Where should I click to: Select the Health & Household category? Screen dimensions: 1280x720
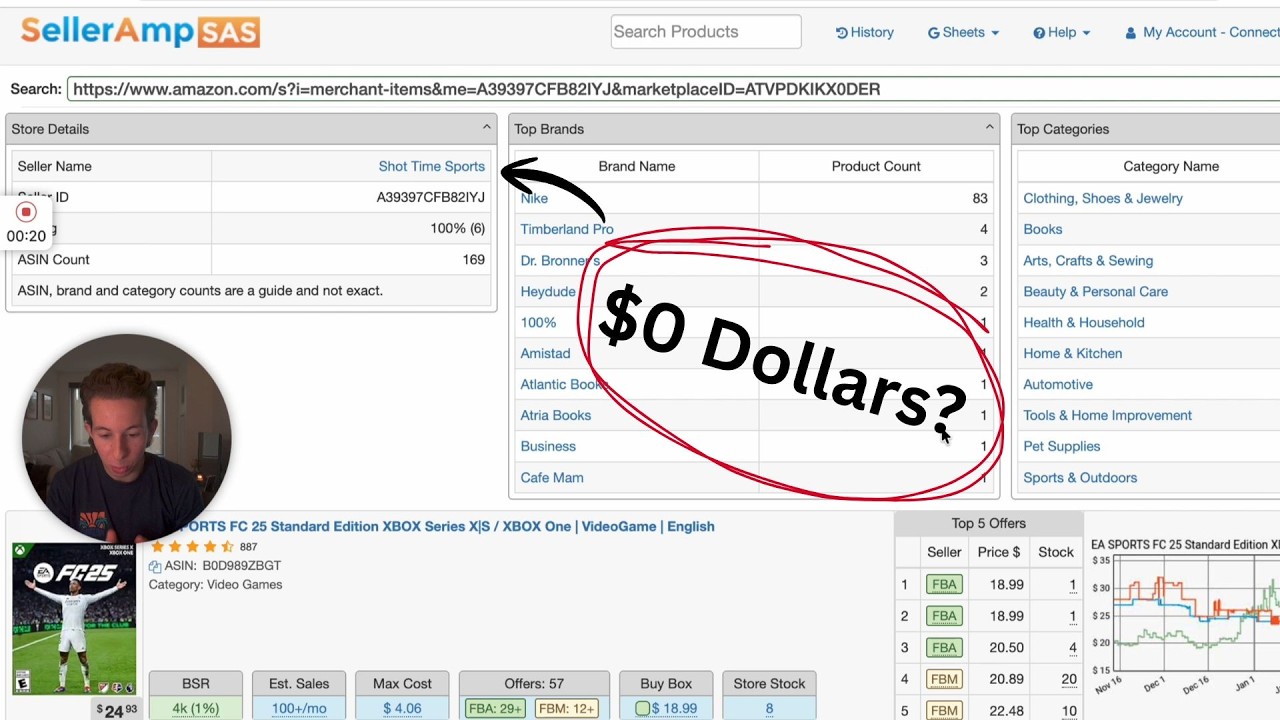pos(1084,322)
